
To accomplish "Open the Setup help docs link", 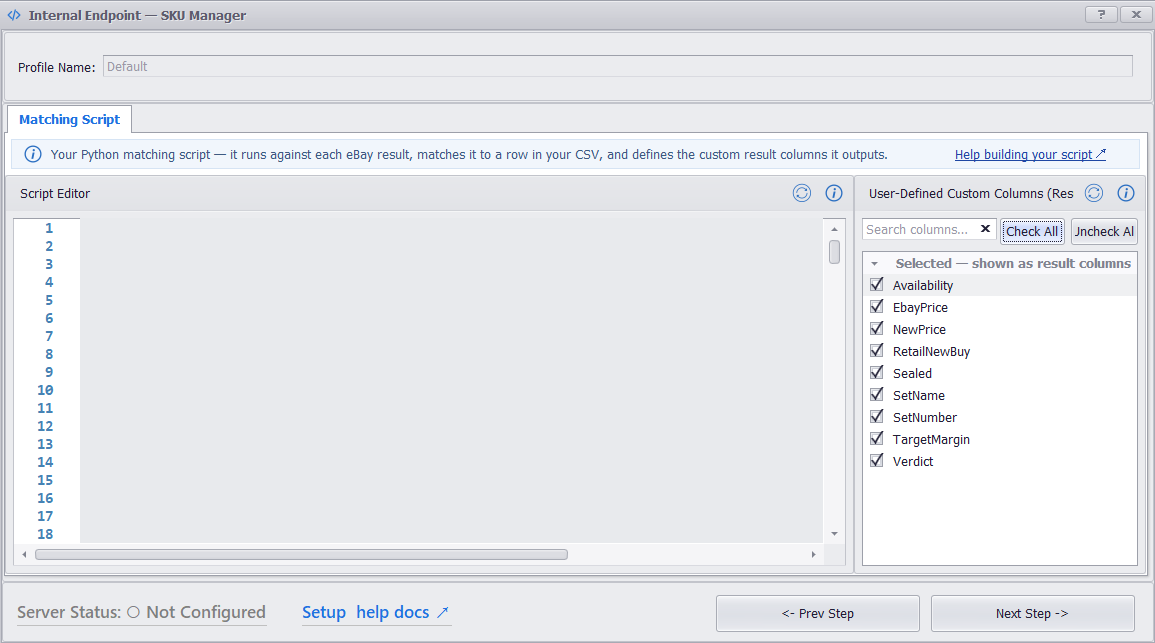I will [376, 612].
